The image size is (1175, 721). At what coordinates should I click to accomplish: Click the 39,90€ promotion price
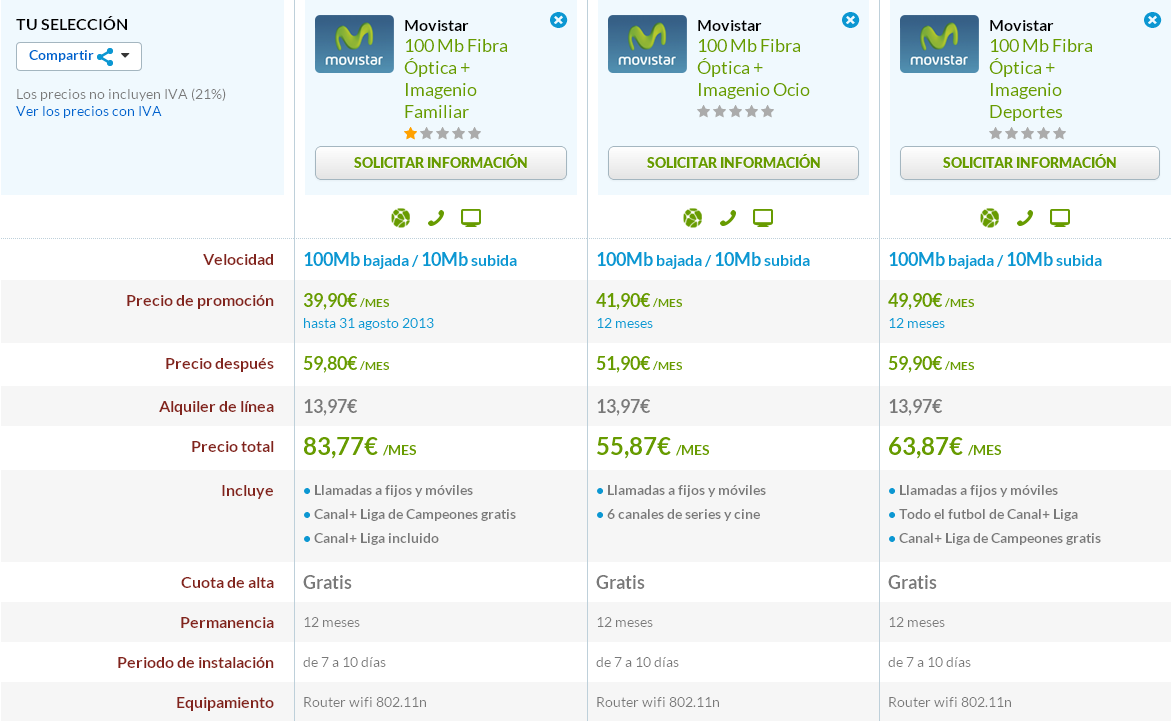click(346, 301)
